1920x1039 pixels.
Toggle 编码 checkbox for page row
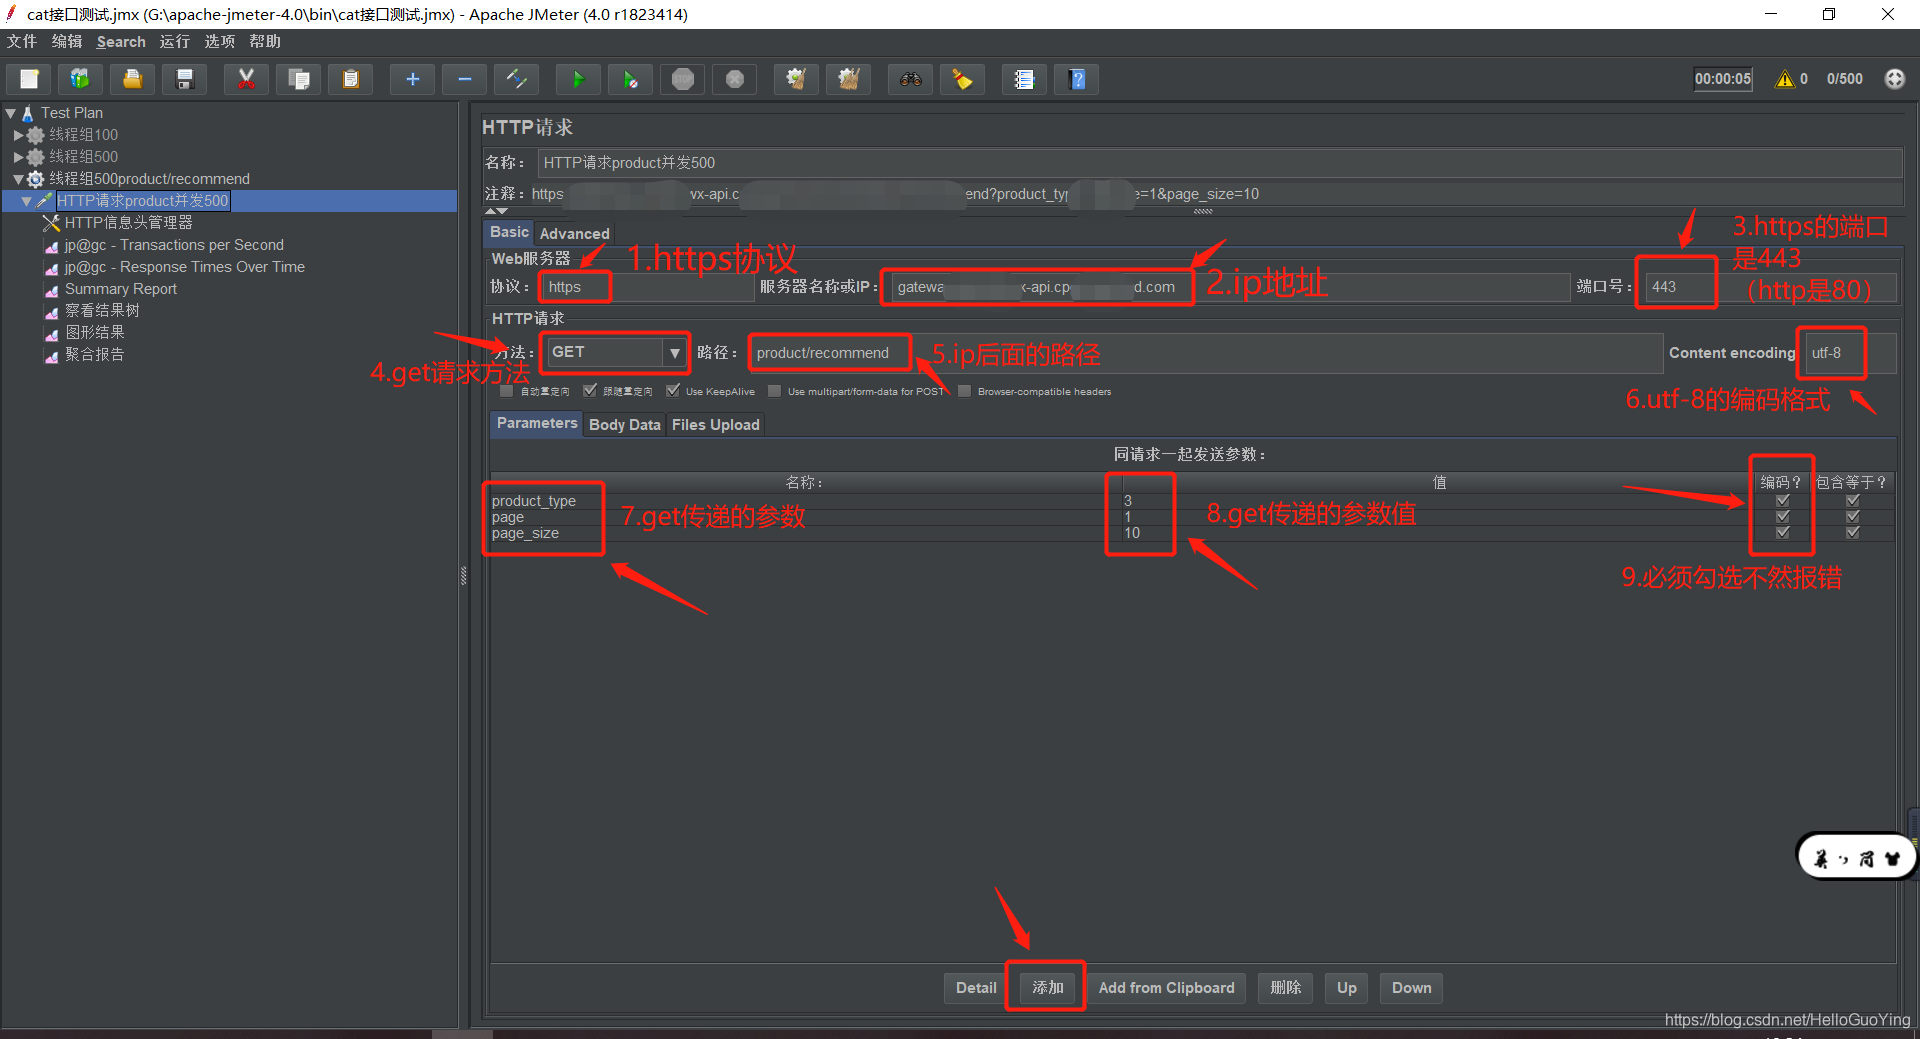[x=1782, y=517]
